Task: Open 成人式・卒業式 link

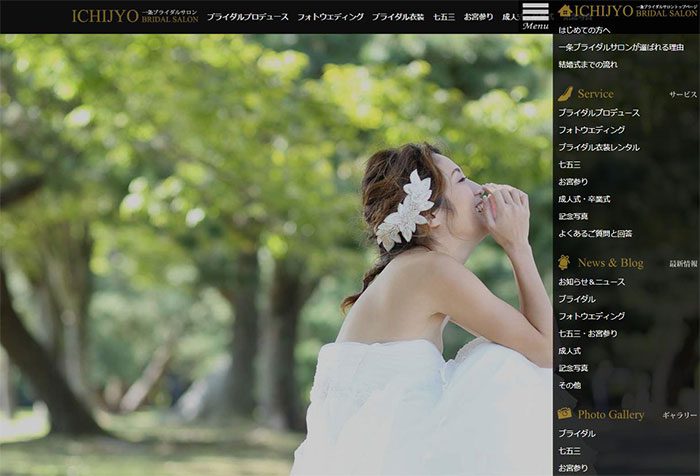Action: (584, 199)
